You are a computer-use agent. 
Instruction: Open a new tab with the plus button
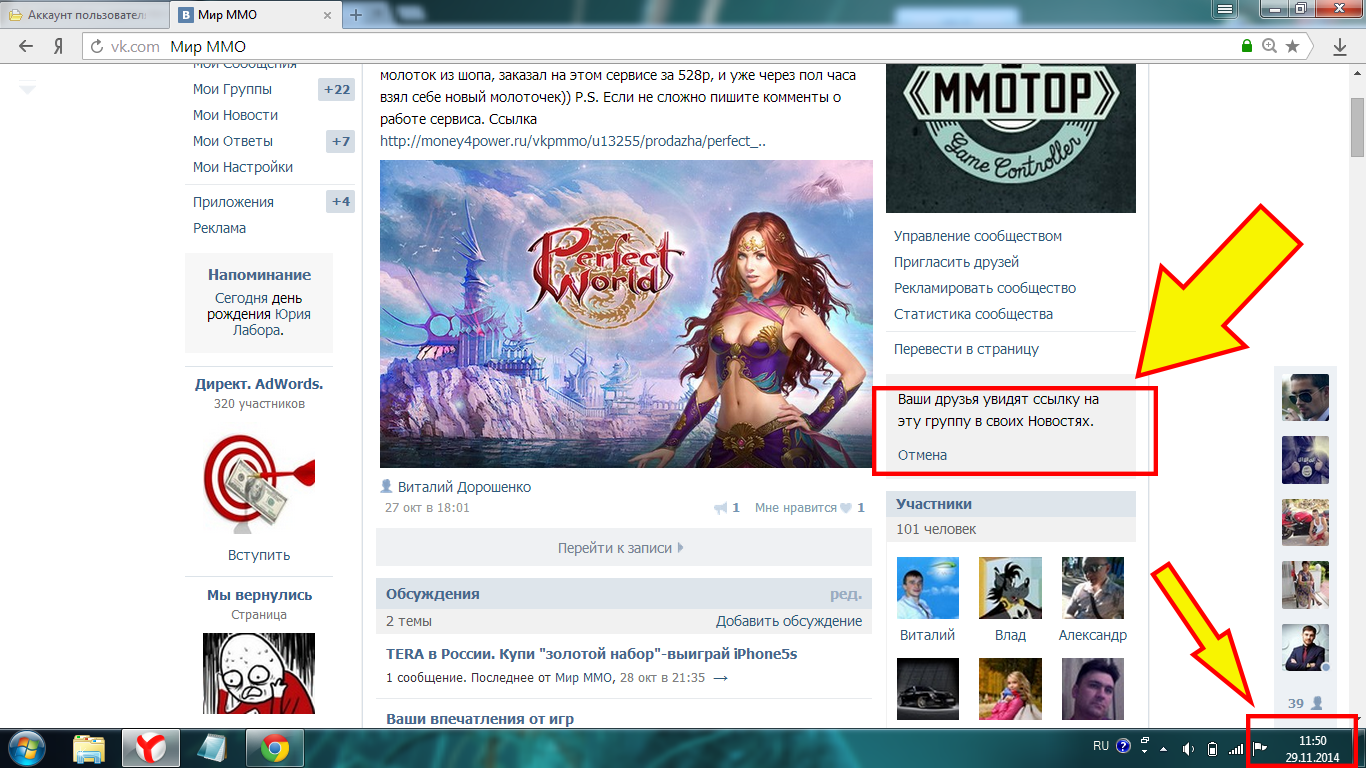click(x=355, y=15)
